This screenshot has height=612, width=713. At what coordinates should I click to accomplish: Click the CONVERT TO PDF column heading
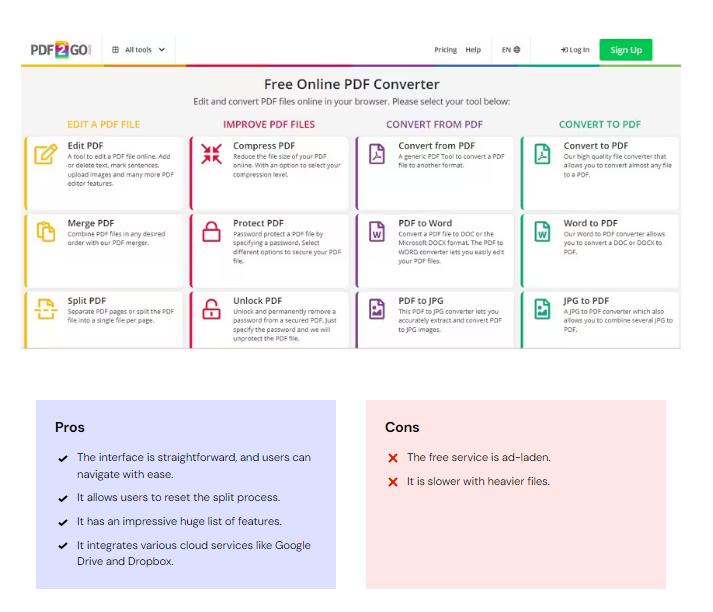tap(600, 124)
